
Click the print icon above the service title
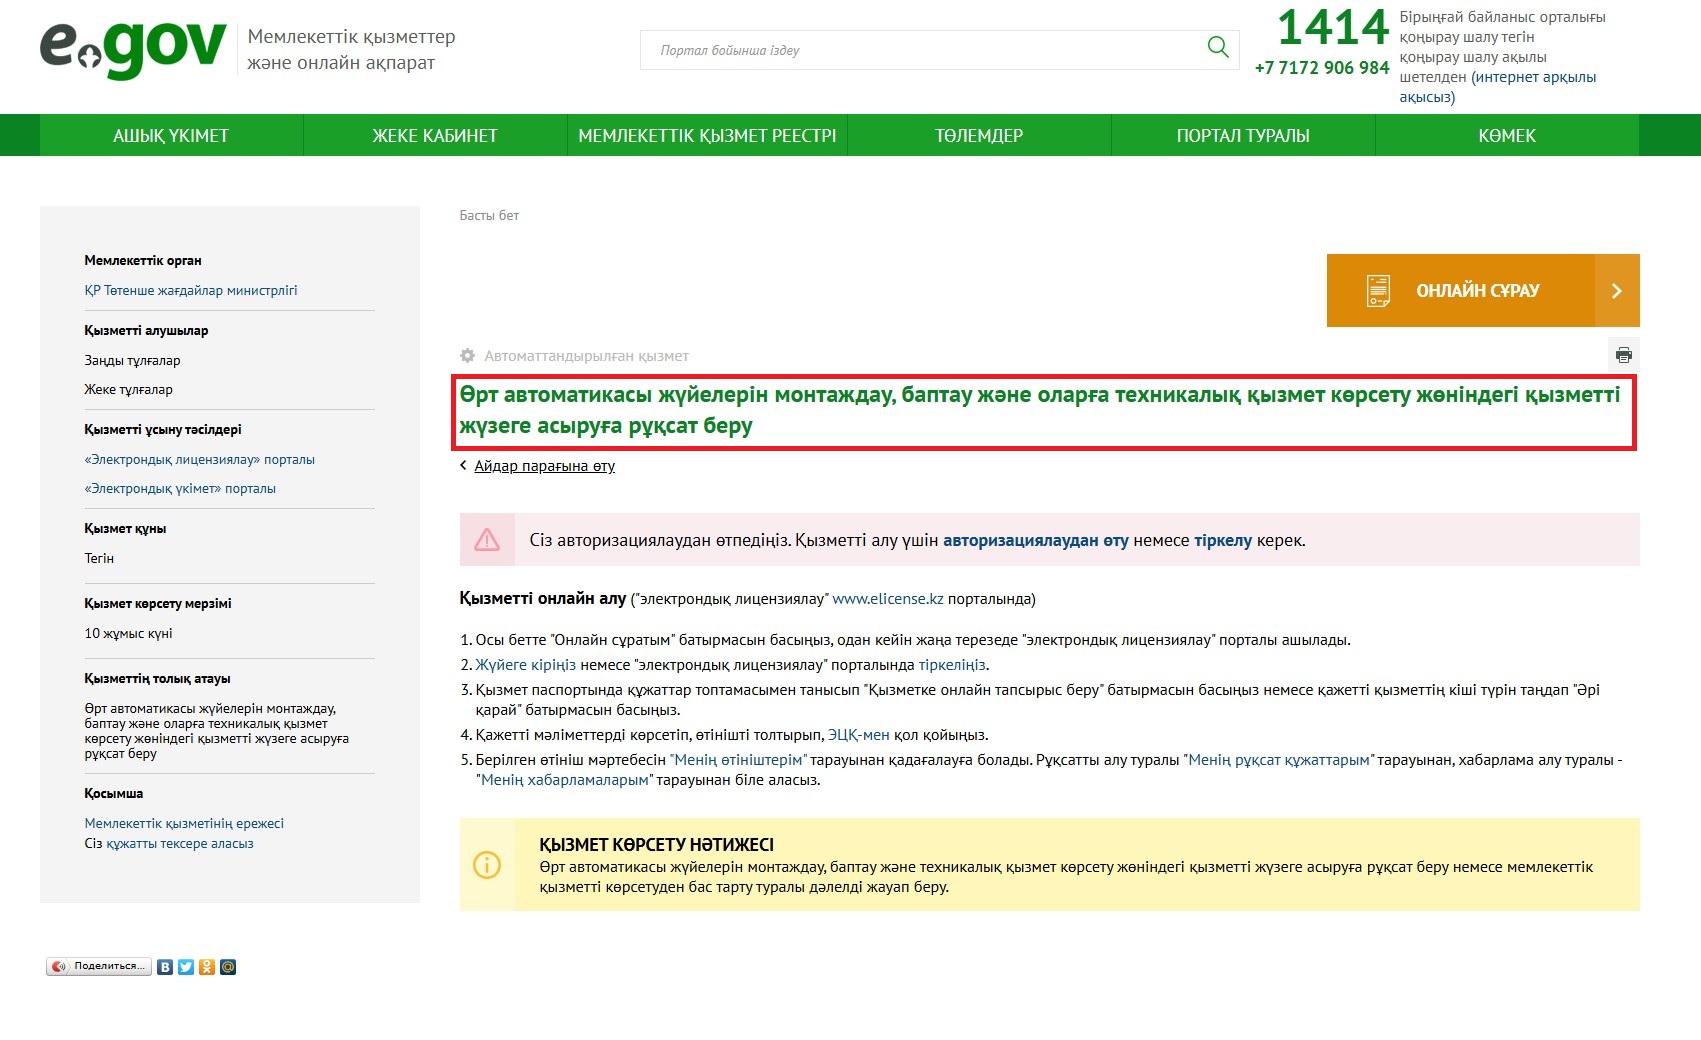(1625, 355)
